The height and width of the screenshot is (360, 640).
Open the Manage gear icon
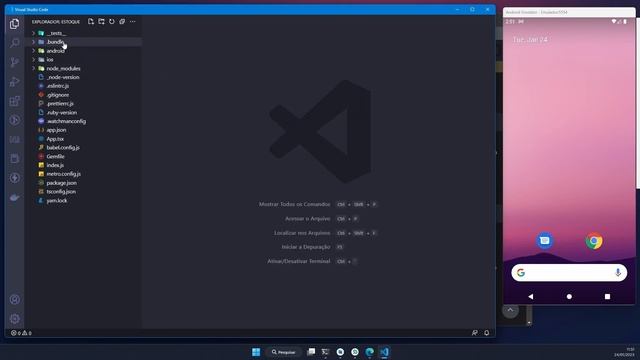click(15, 319)
